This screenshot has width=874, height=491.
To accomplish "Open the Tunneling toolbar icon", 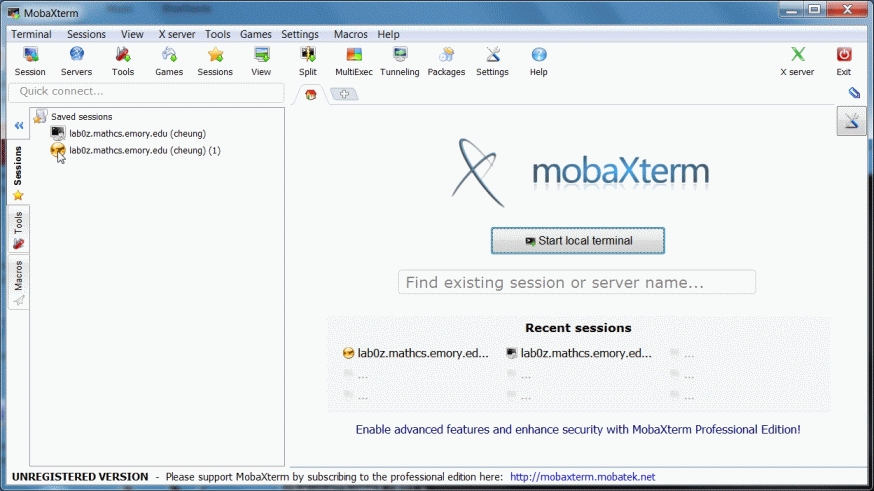I will (400, 61).
